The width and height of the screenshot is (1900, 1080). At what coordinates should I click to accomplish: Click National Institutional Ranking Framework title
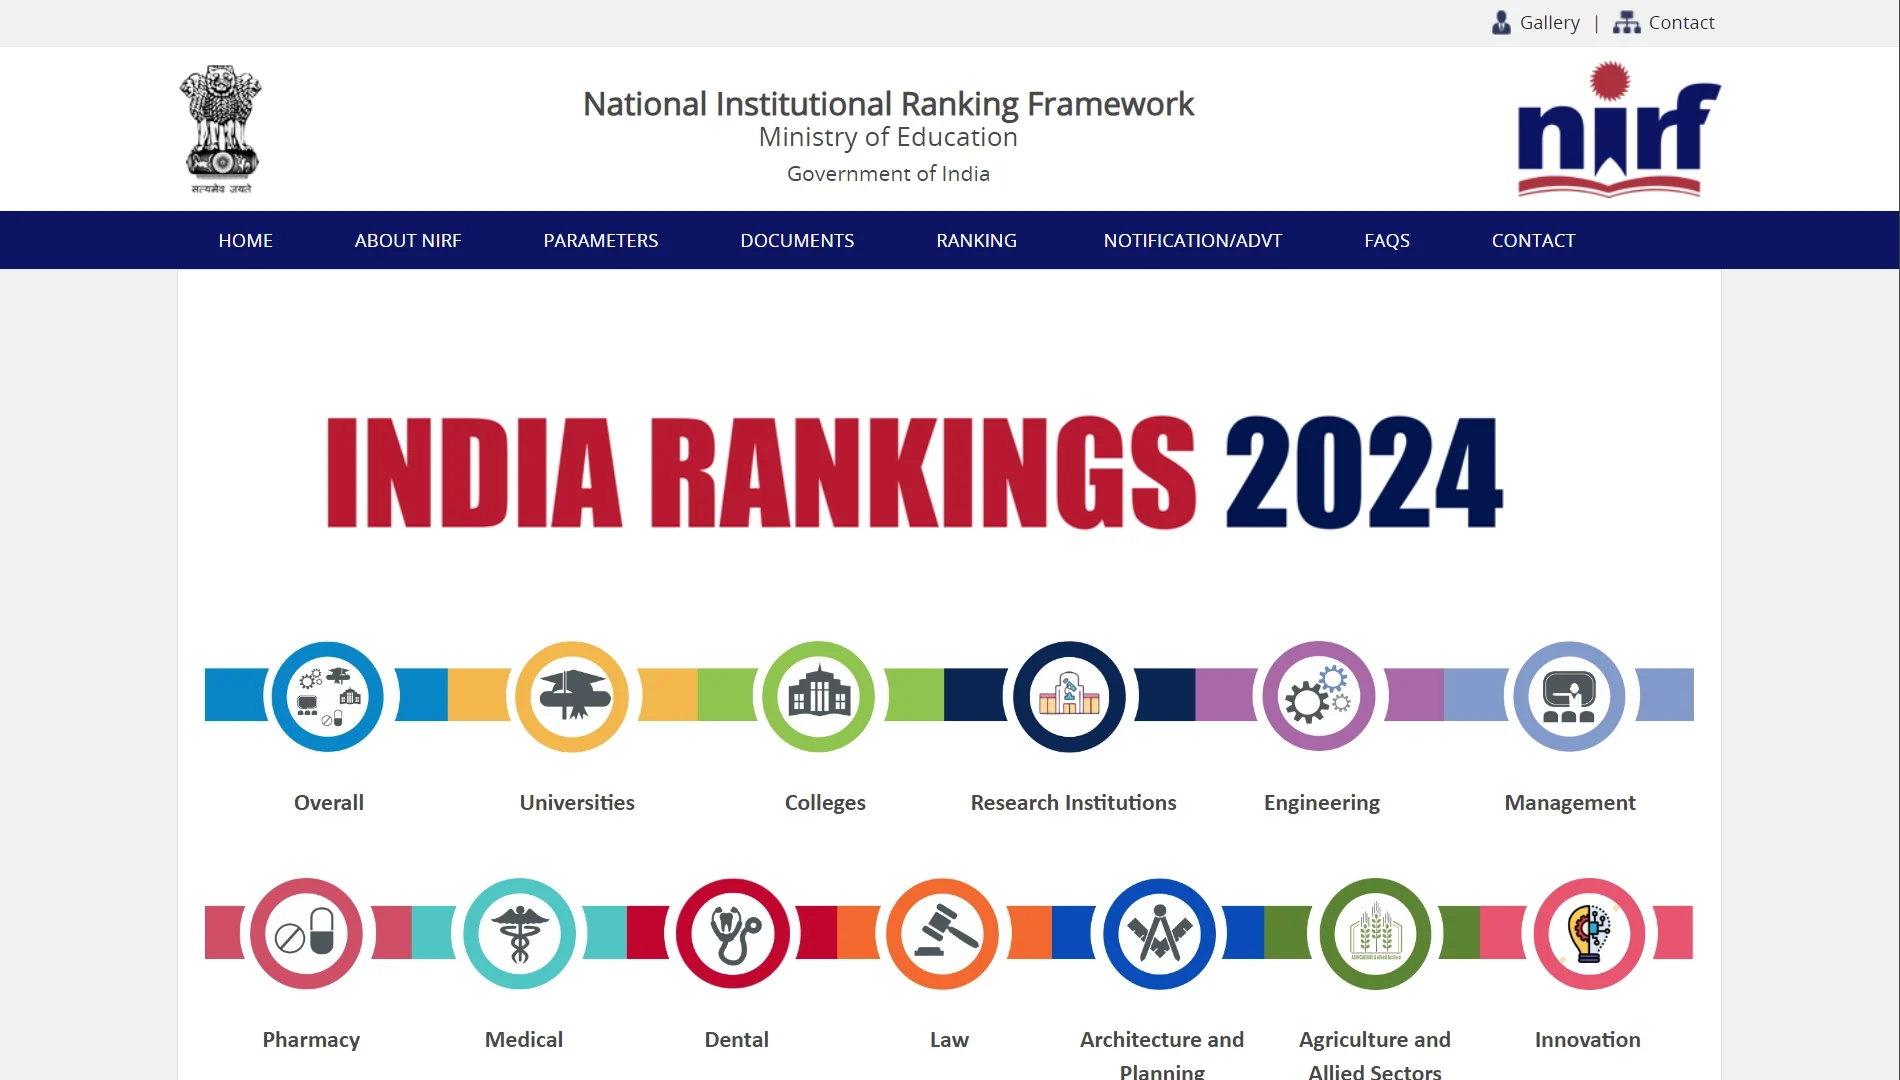click(888, 104)
